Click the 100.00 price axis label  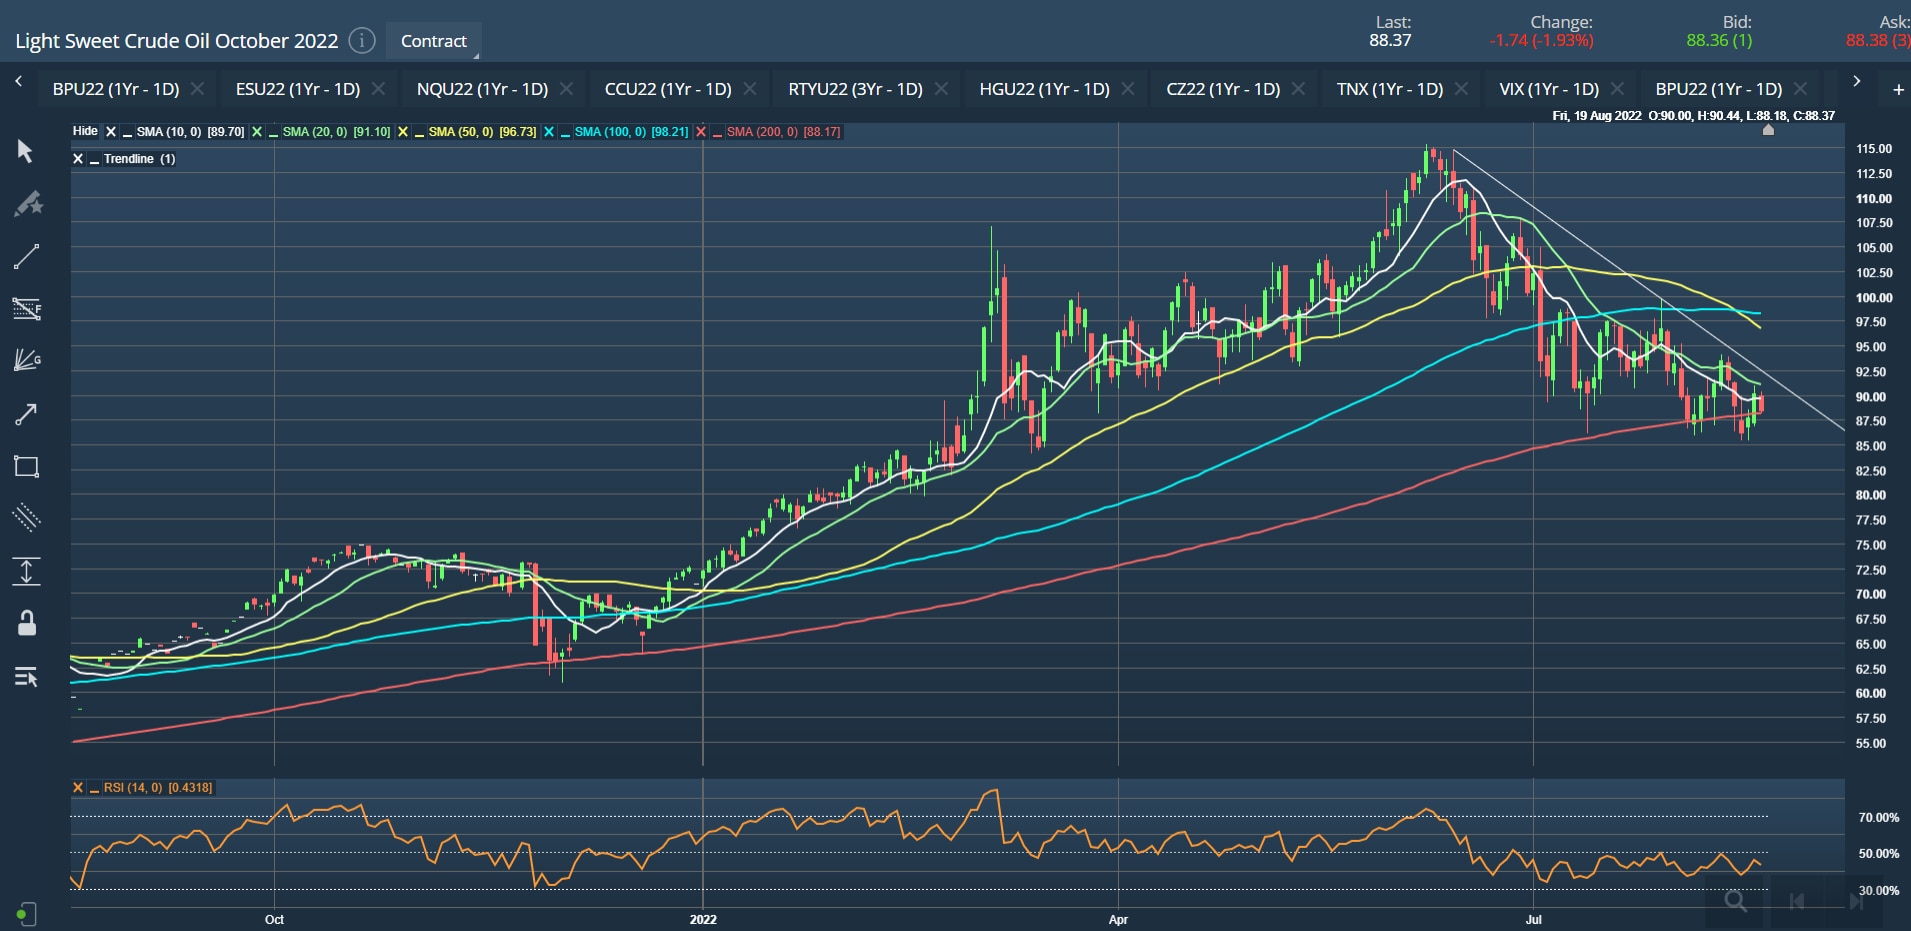pyautogui.click(x=1874, y=297)
